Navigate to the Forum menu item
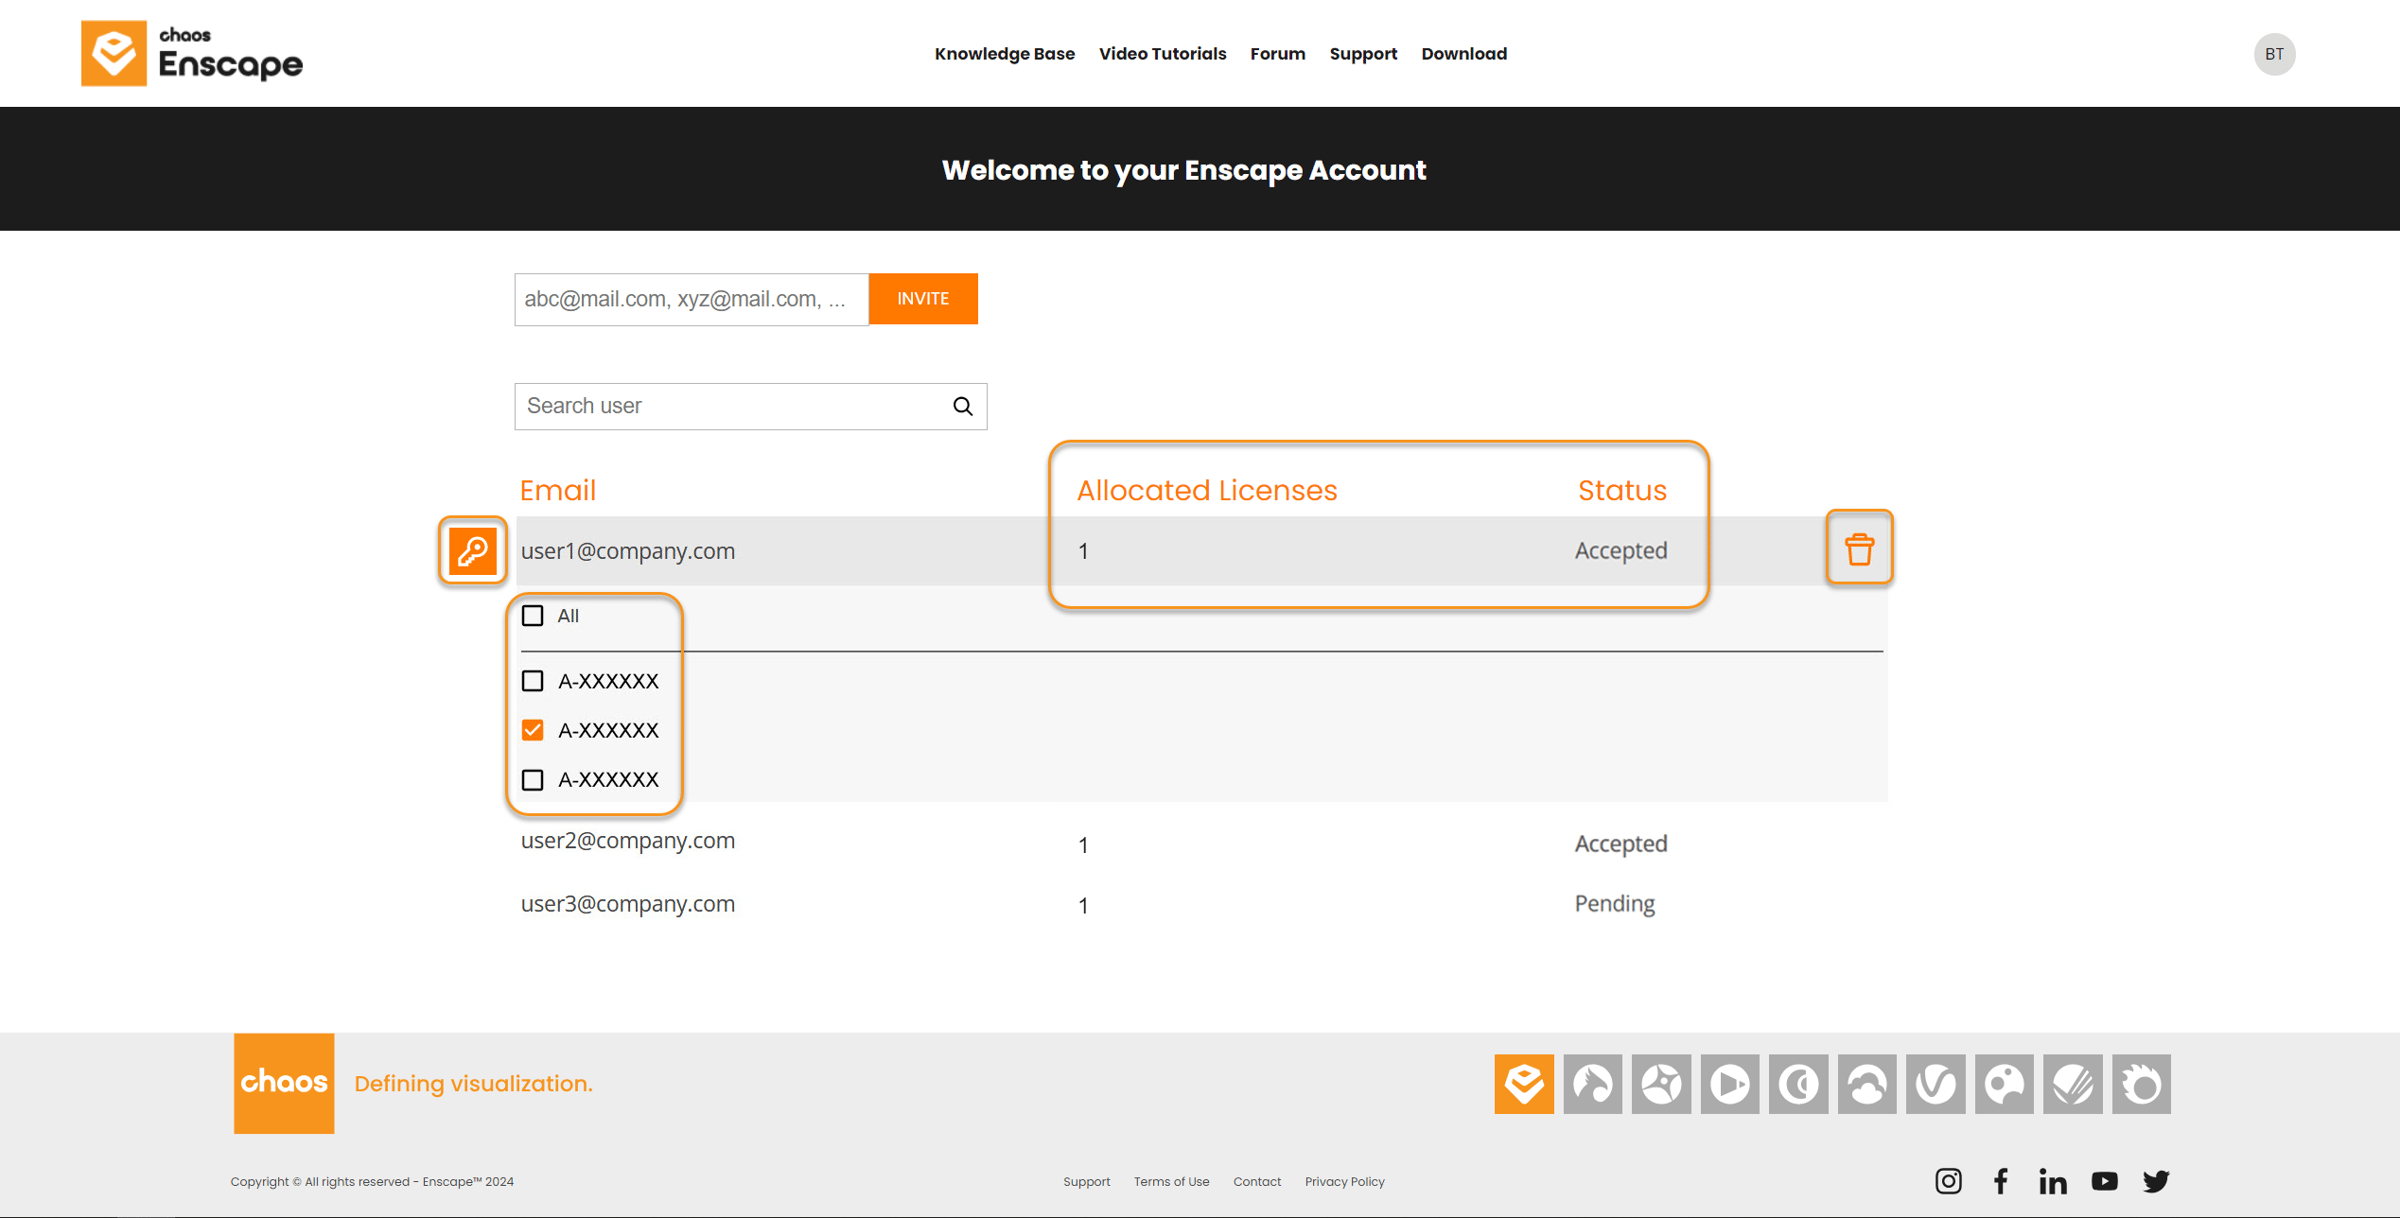The image size is (2400, 1218). coord(1277,53)
